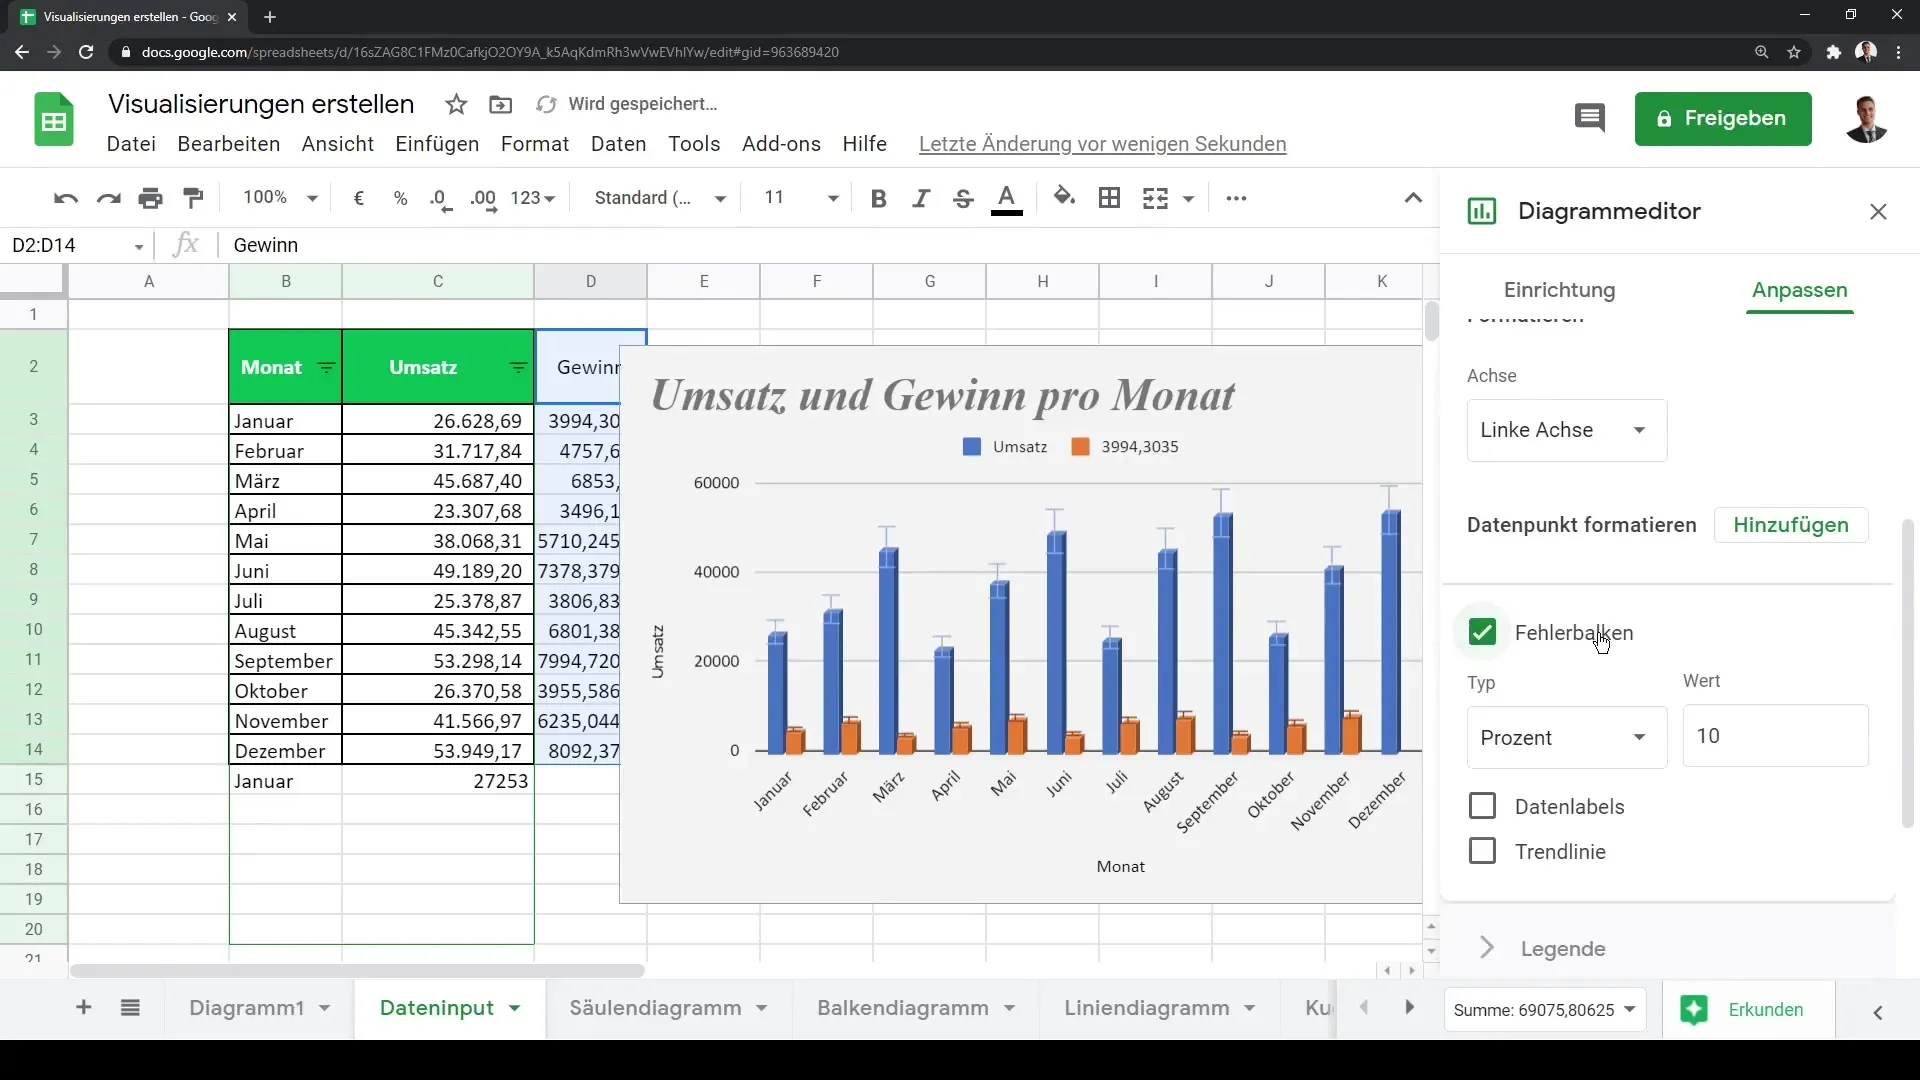Open the text color picker
1920x1080 pixels.
click(x=1007, y=198)
